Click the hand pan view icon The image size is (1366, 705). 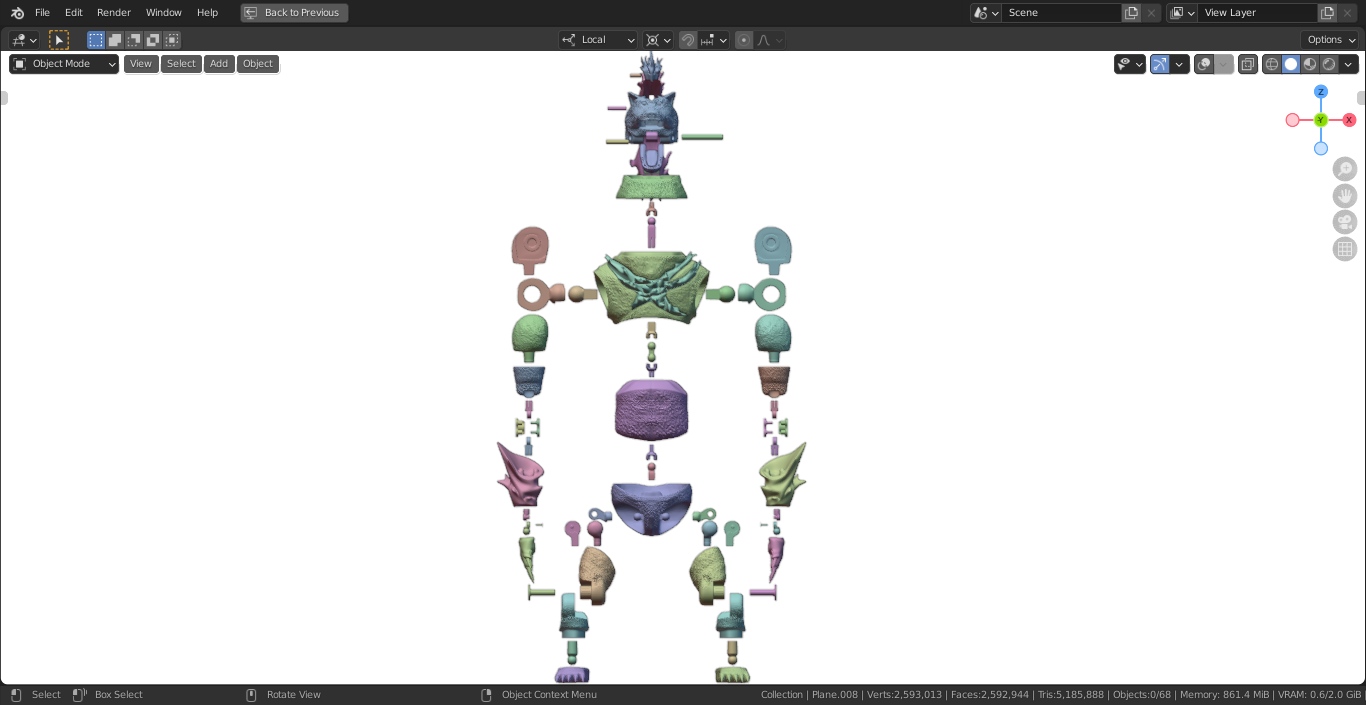tap(1345, 196)
